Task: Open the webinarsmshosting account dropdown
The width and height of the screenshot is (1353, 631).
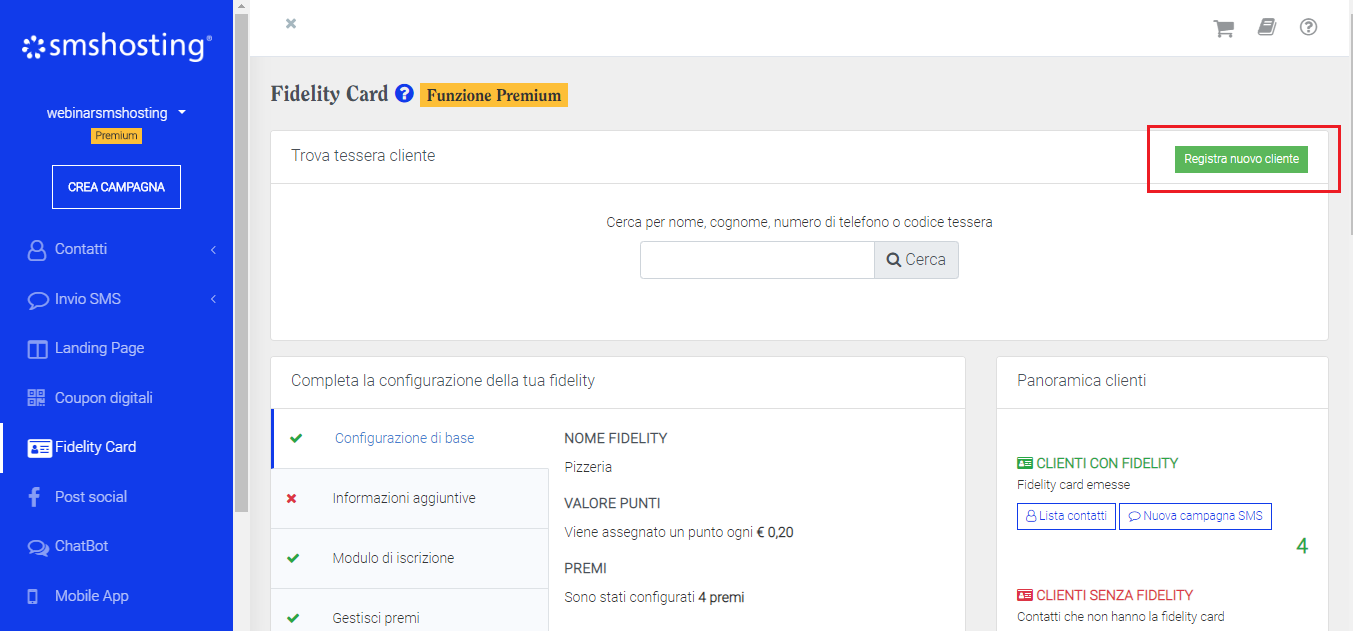Action: point(116,112)
